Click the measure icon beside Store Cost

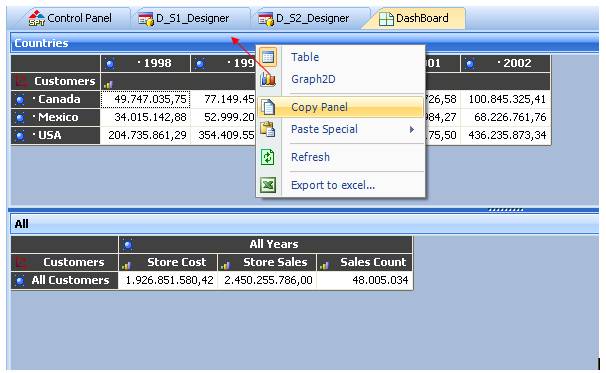[126, 265]
